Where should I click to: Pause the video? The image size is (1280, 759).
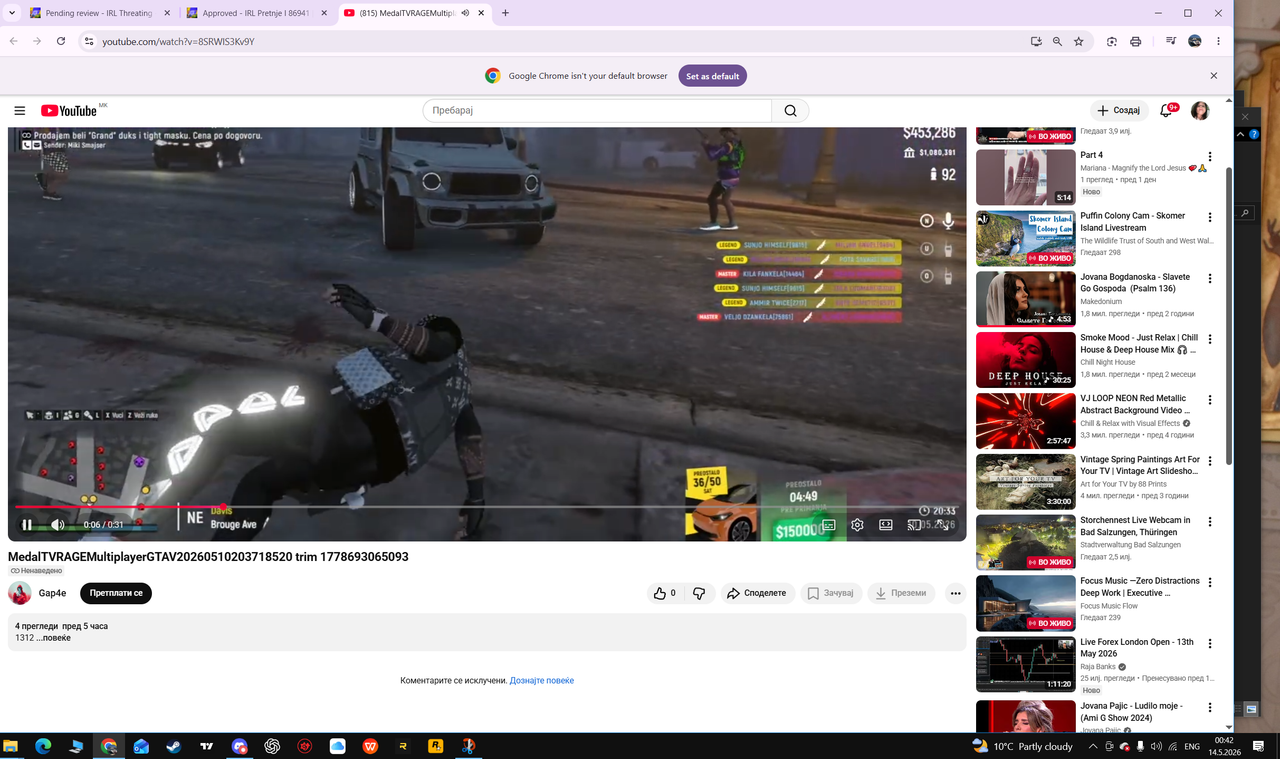tap(27, 525)
